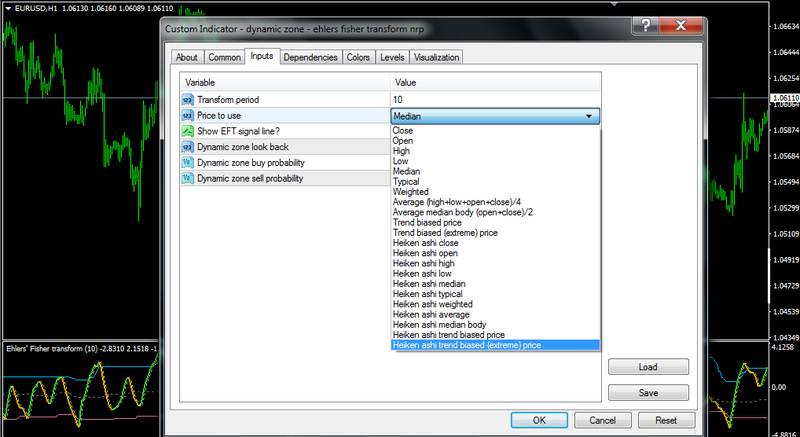Click the Dynamic zone buy probability icon
Image resolution: width=800 pixels, height=437 pixels.
point(188,163)
